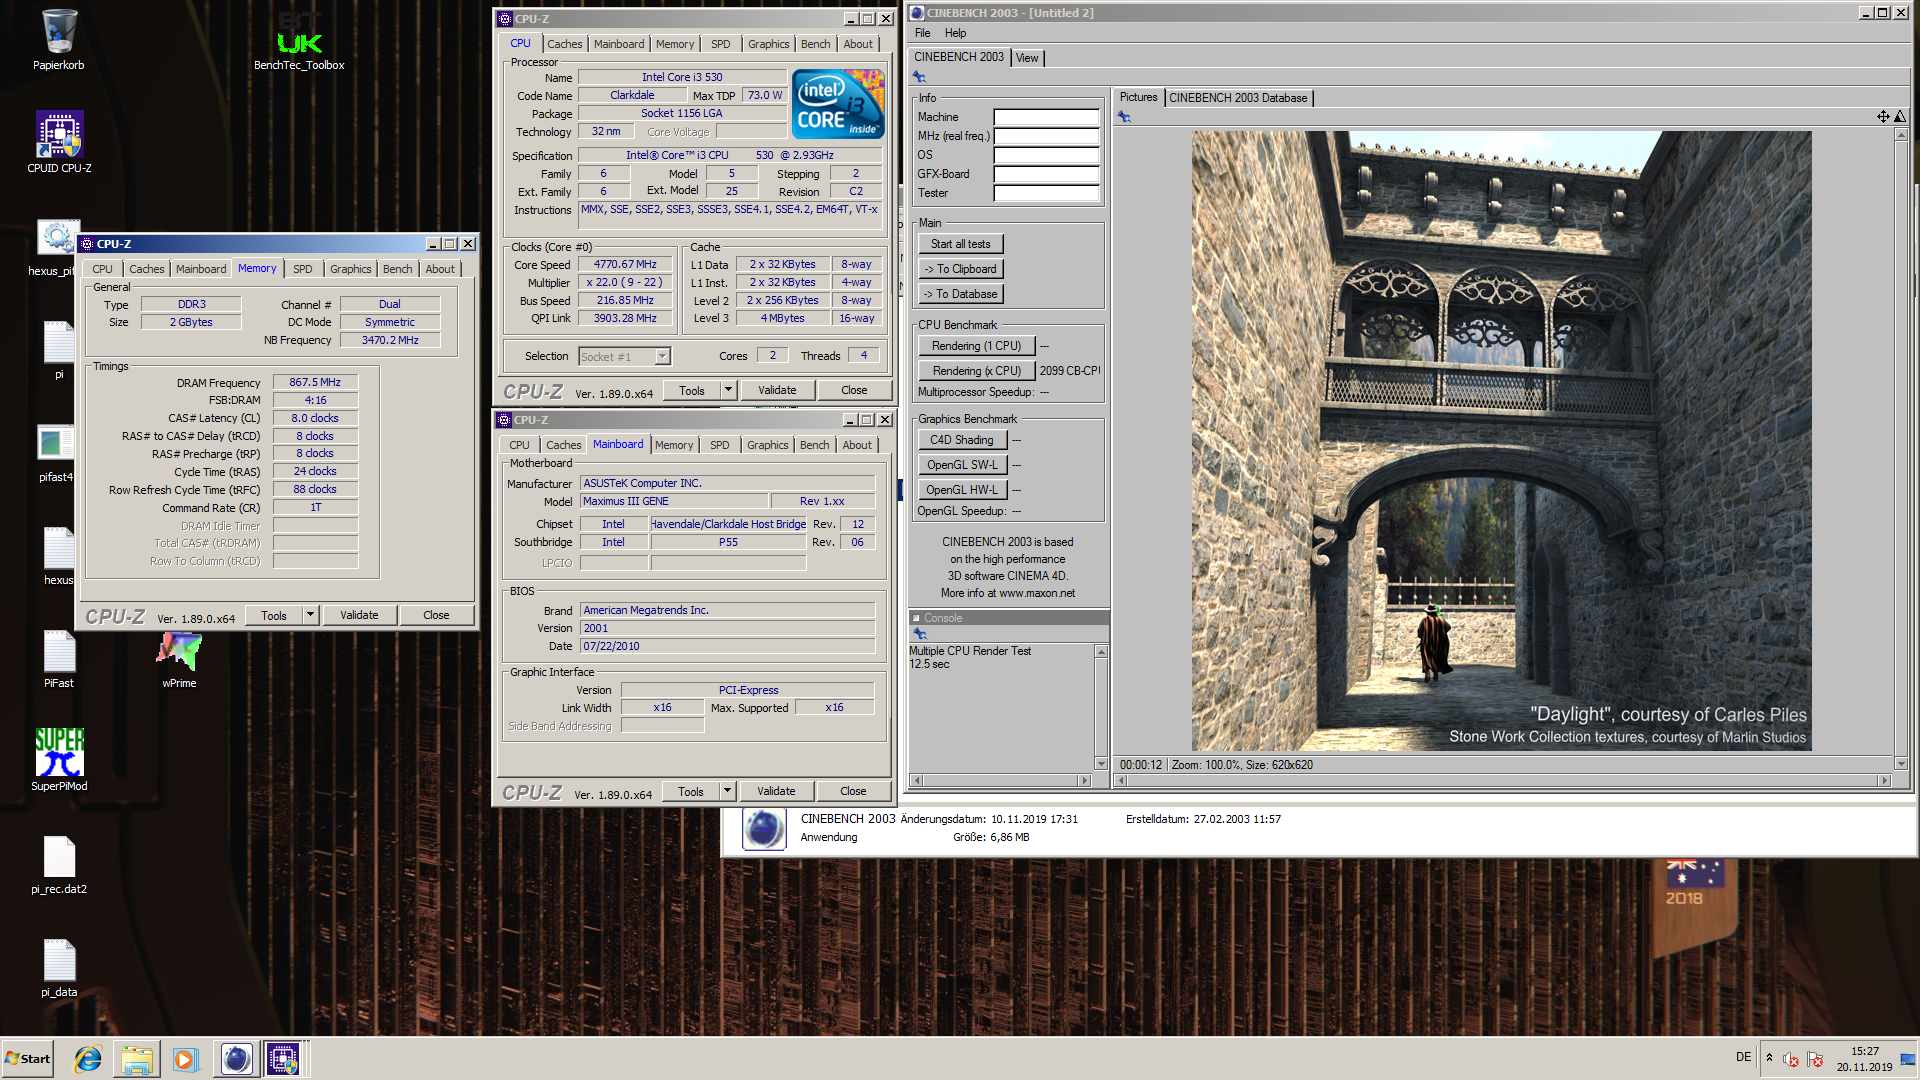Image resolution: width=1920 pixels, height=1080 pixels.
Task: Switch to CPU-Z from the taskbar icon
Action: pos(283,1059)
